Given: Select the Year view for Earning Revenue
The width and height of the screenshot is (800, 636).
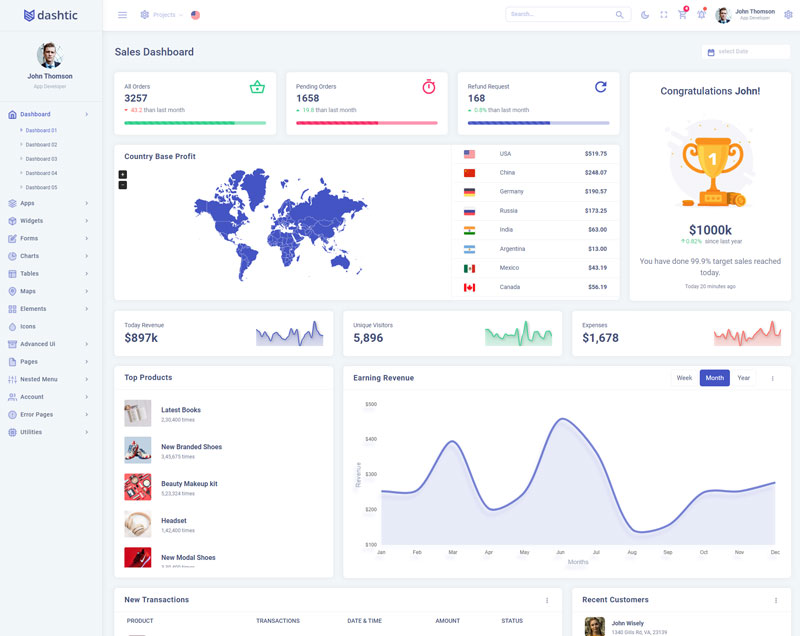Looking at the screenshot, I should click(x=743, y=378).
